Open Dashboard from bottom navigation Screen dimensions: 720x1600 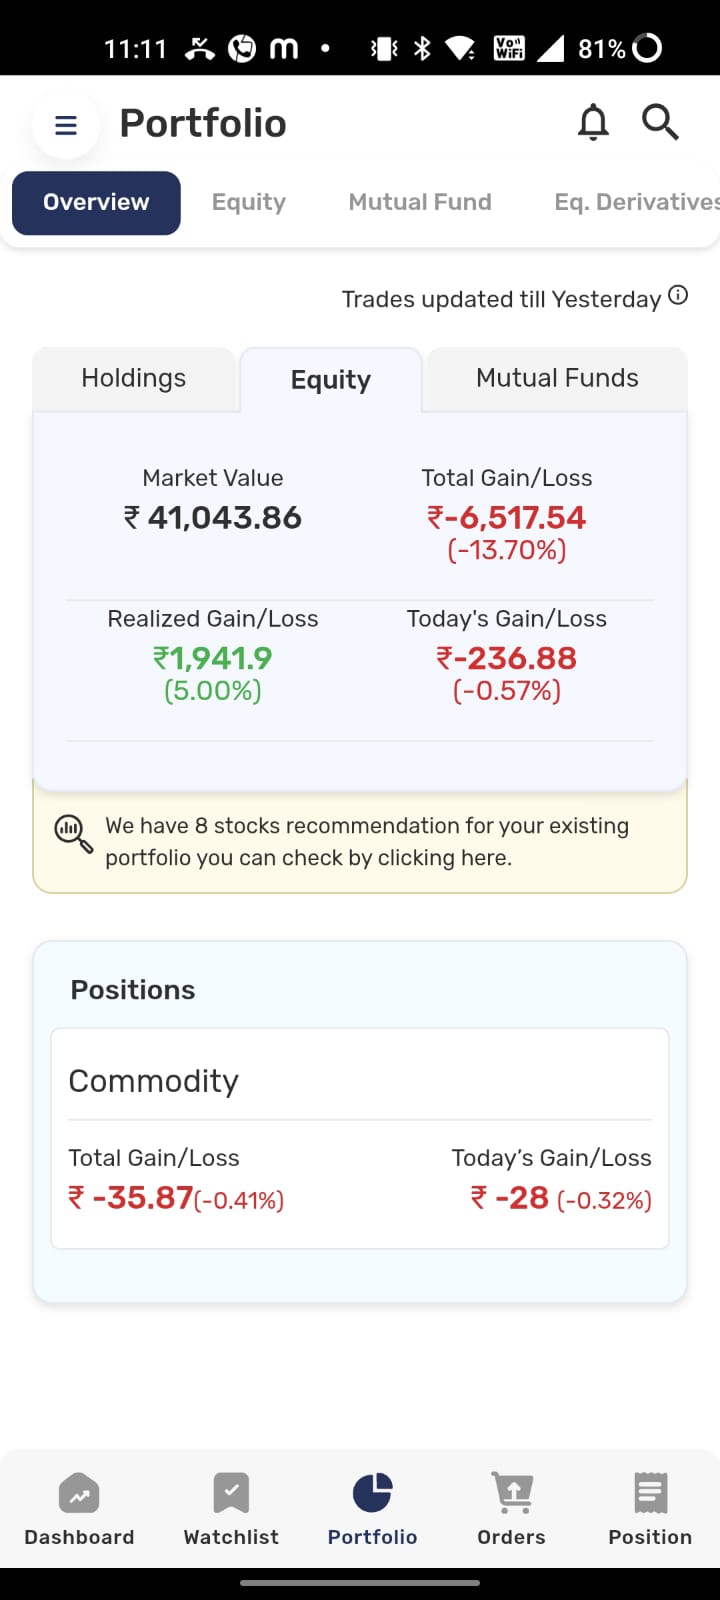click(x=79, y=1510)
